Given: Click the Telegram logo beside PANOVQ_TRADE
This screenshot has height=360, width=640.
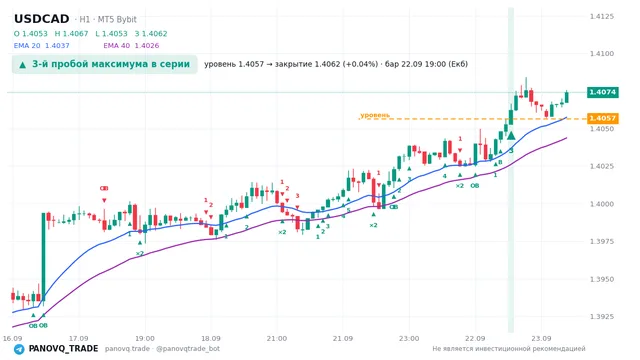Looking at the screenshot, I should click(19, 349).
